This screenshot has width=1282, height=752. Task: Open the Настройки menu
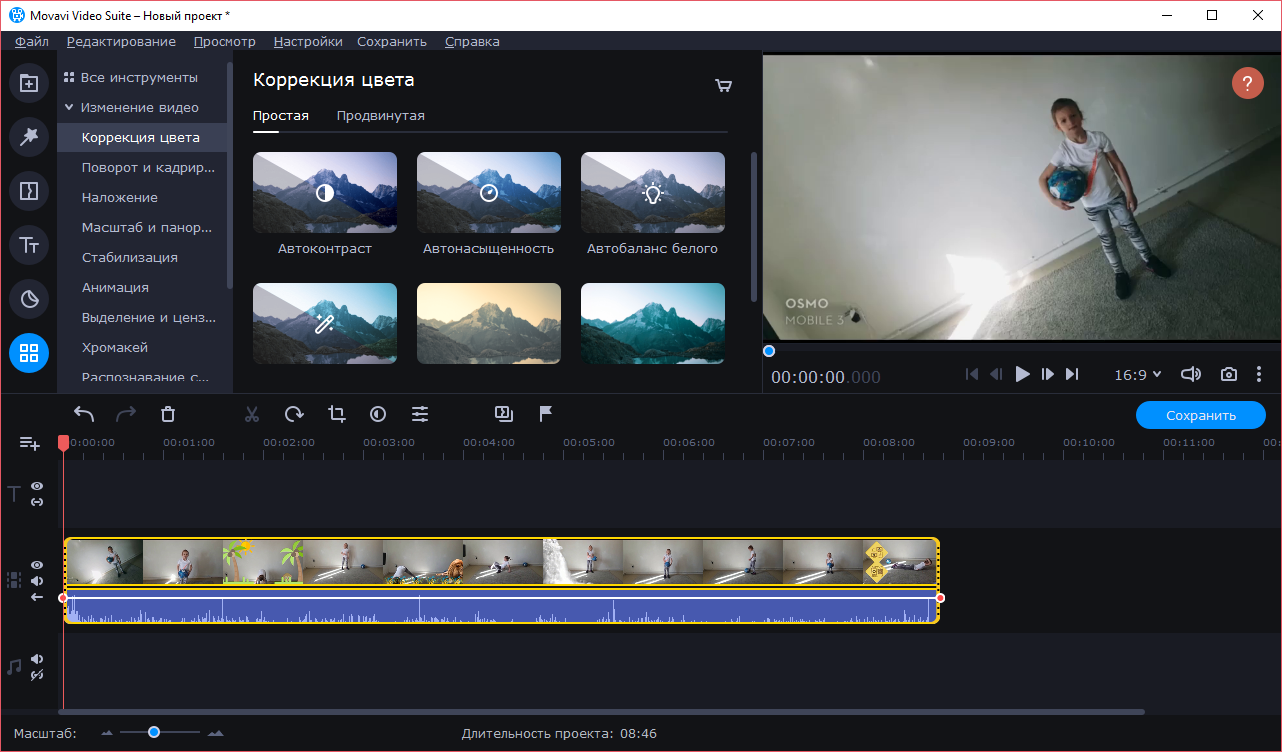(308, 41)
